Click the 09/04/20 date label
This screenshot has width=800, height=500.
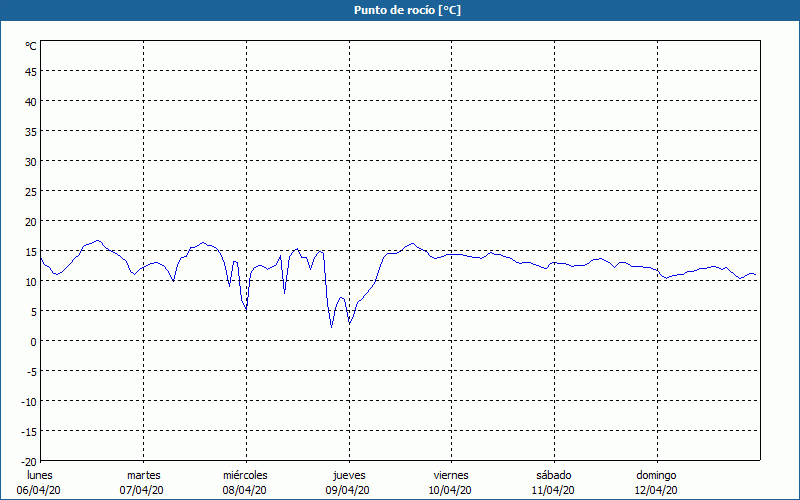[349, 490]
